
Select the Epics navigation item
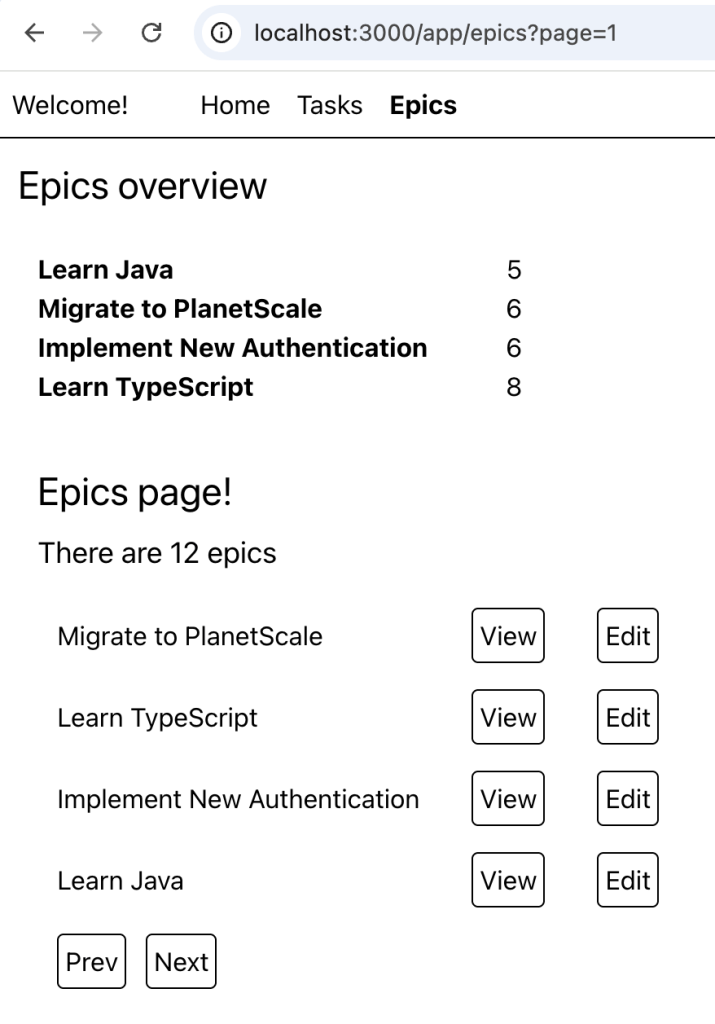(x=421, y=105)
